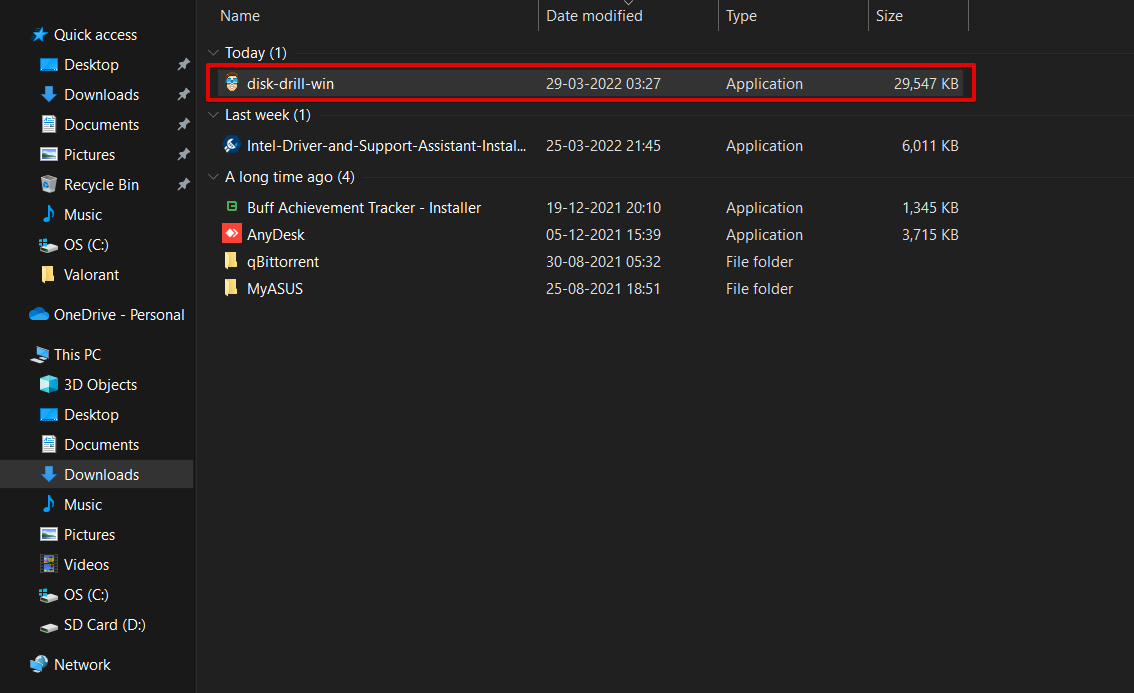Image resolution: width=1134 pixels, height=693 pixels.
Task: Select the MyASUS folder name
Action: pos(275,289)
